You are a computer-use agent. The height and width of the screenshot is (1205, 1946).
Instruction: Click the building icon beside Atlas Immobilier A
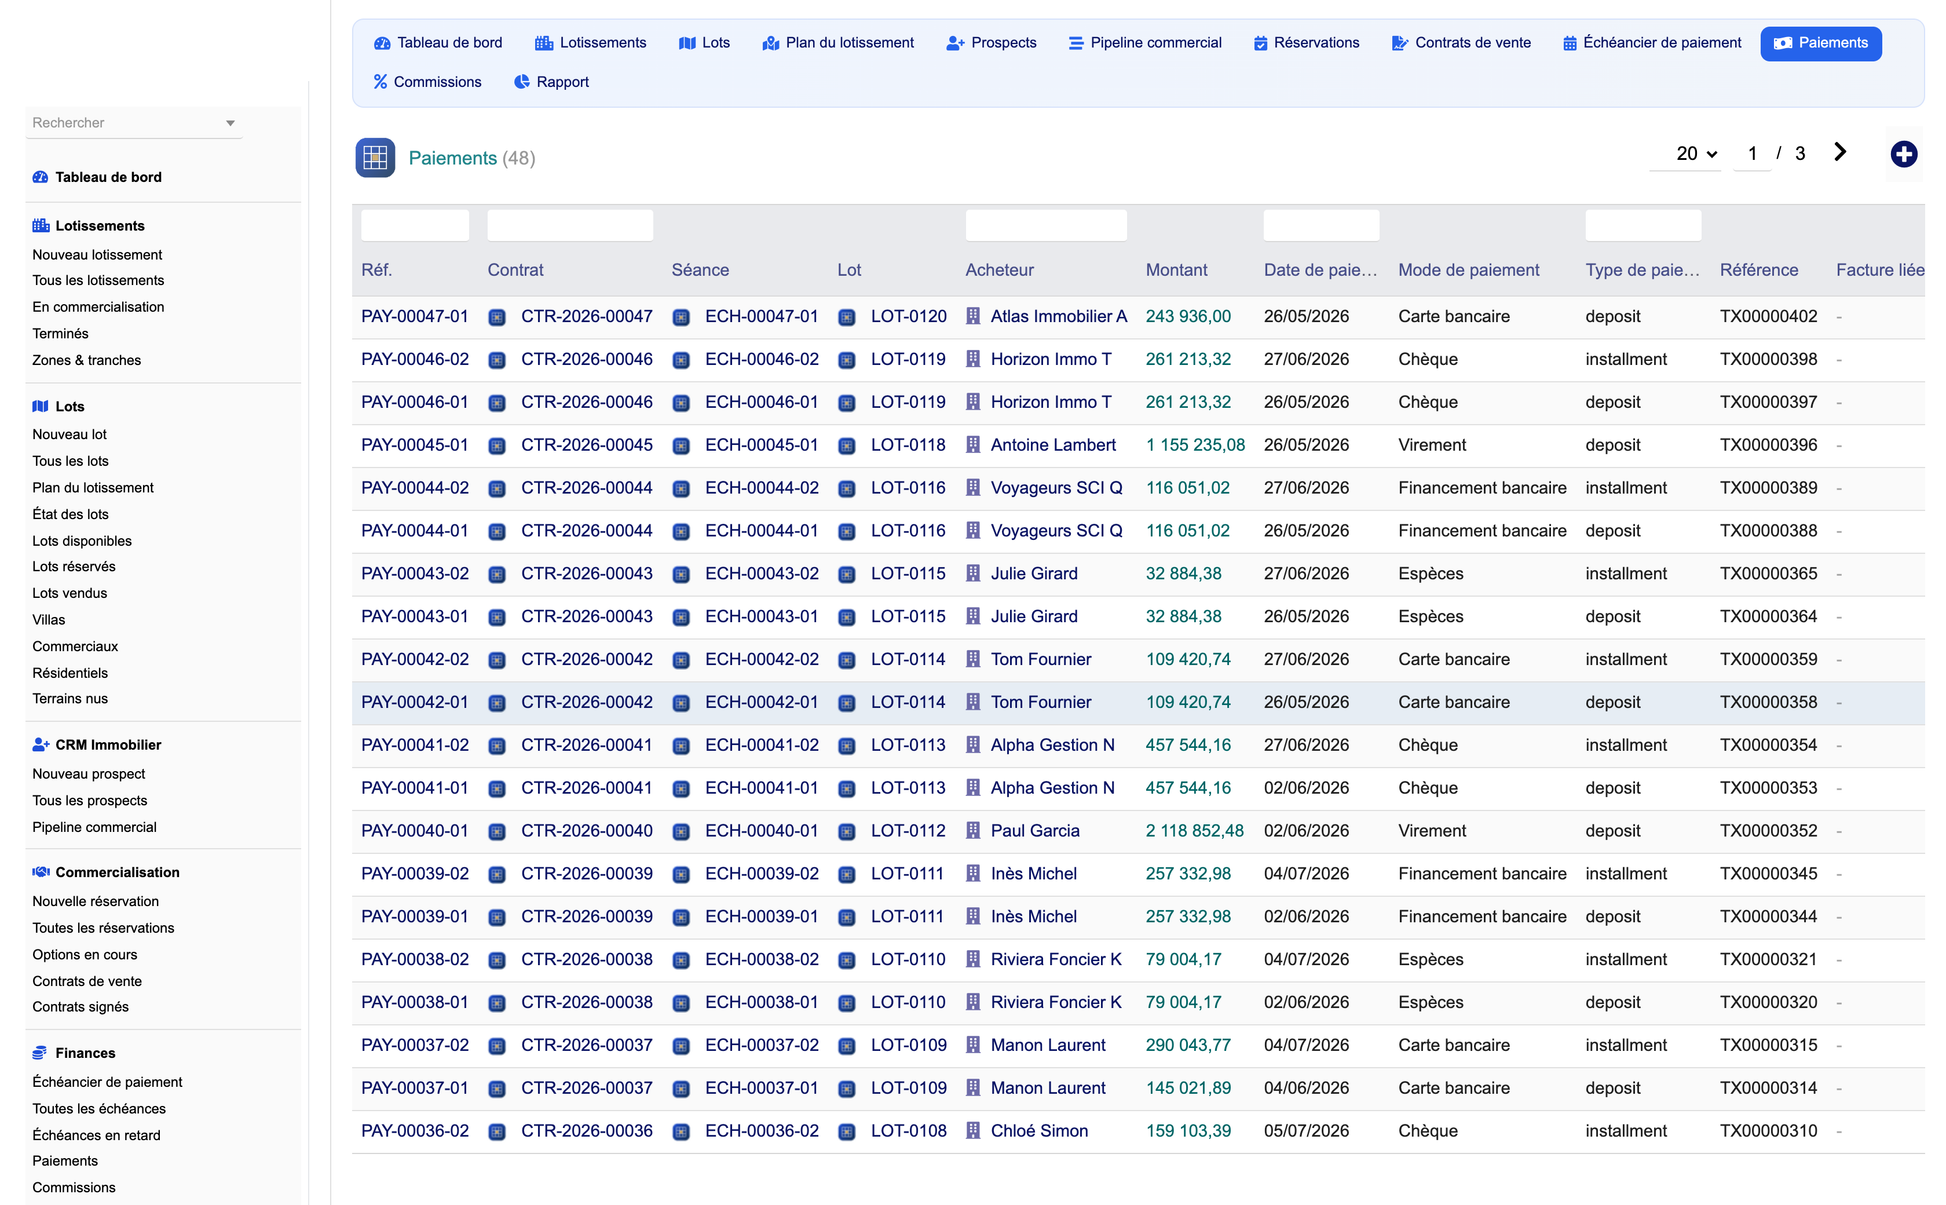(973, 316)
